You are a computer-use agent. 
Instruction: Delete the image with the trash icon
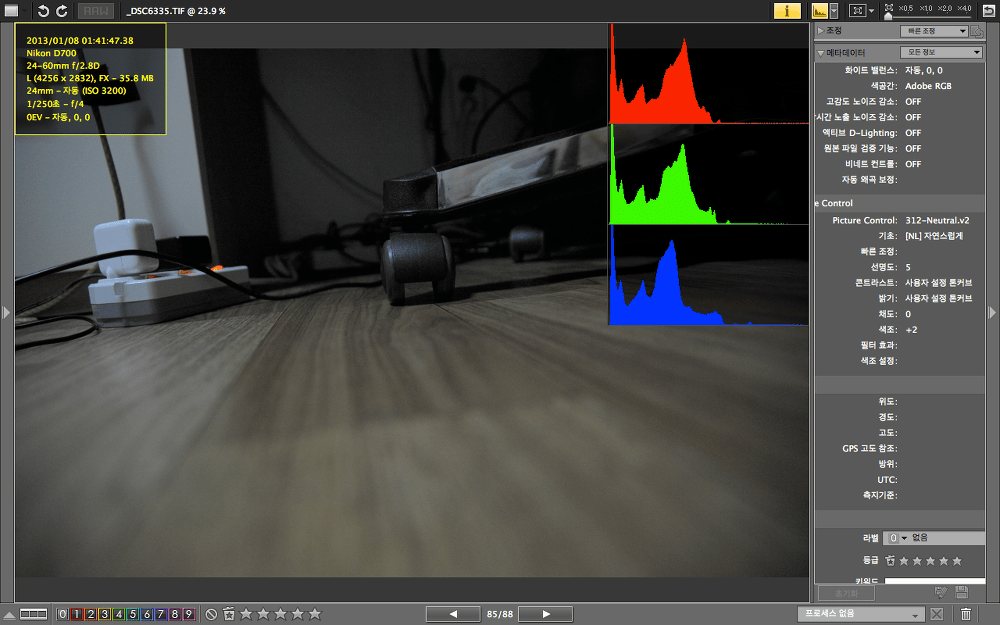[x=966, y=614]
